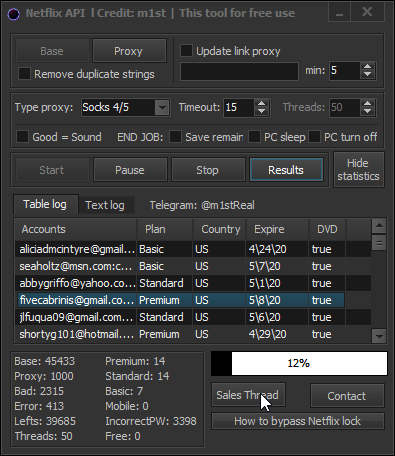The height and width of the screenshot is (456, 395).
Task: Enable Remove duplicate strings checkbox
Action: click(x=24, y=74)
